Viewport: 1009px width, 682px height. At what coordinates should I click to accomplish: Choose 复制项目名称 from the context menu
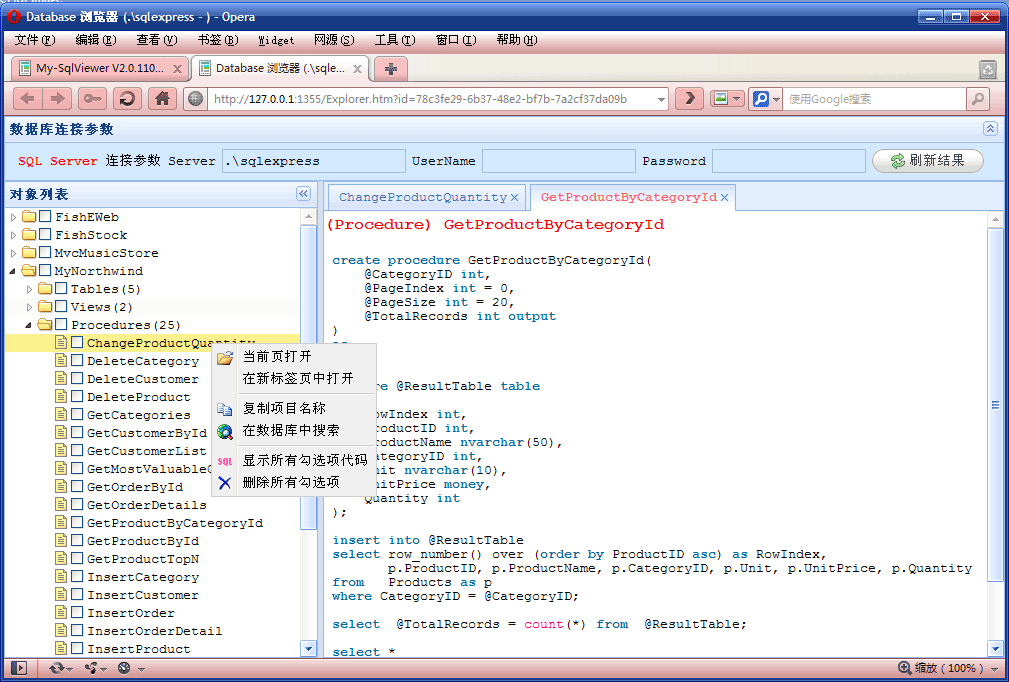(294, 408)
